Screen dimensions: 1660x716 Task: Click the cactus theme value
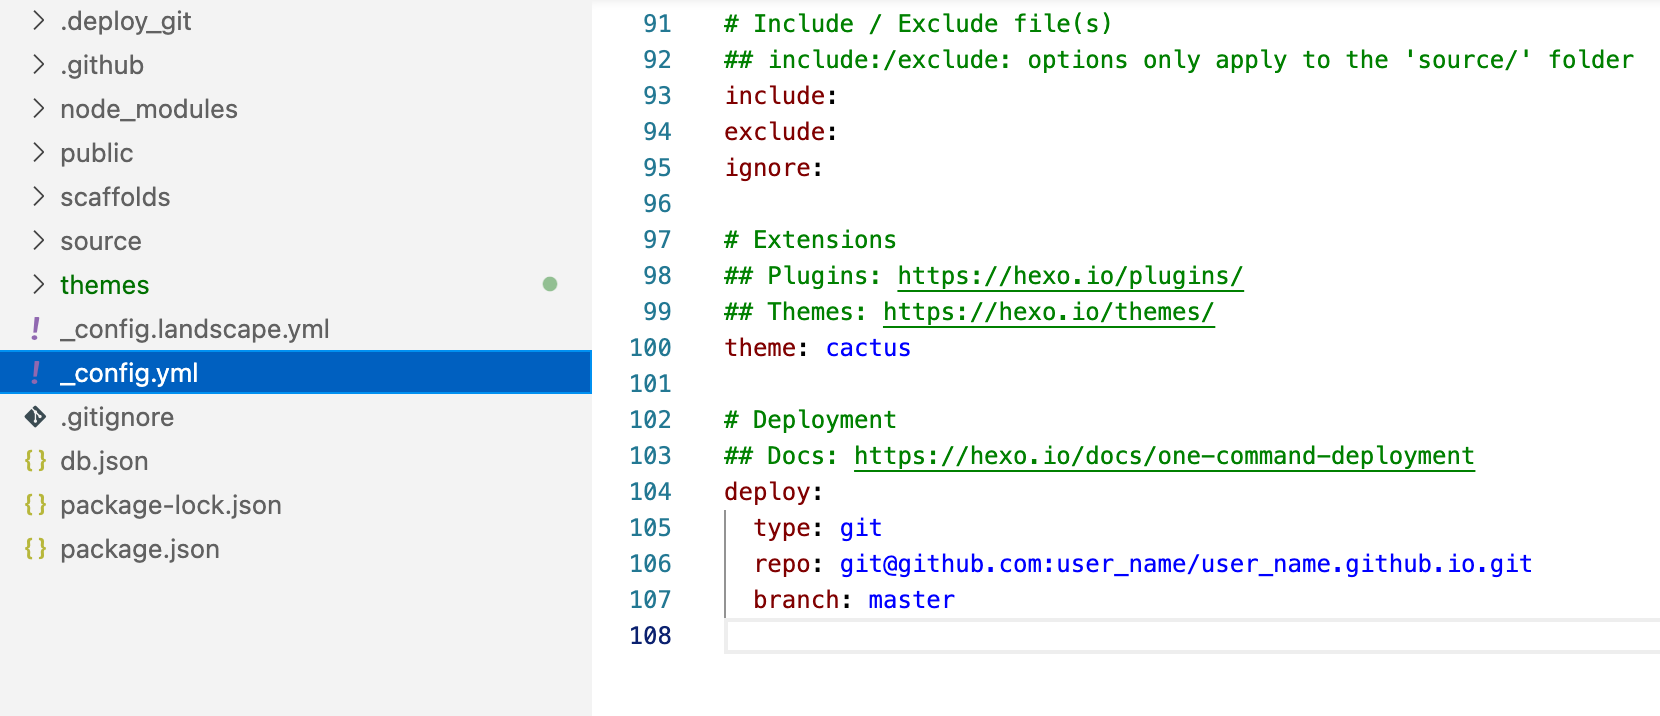point(868,348)
